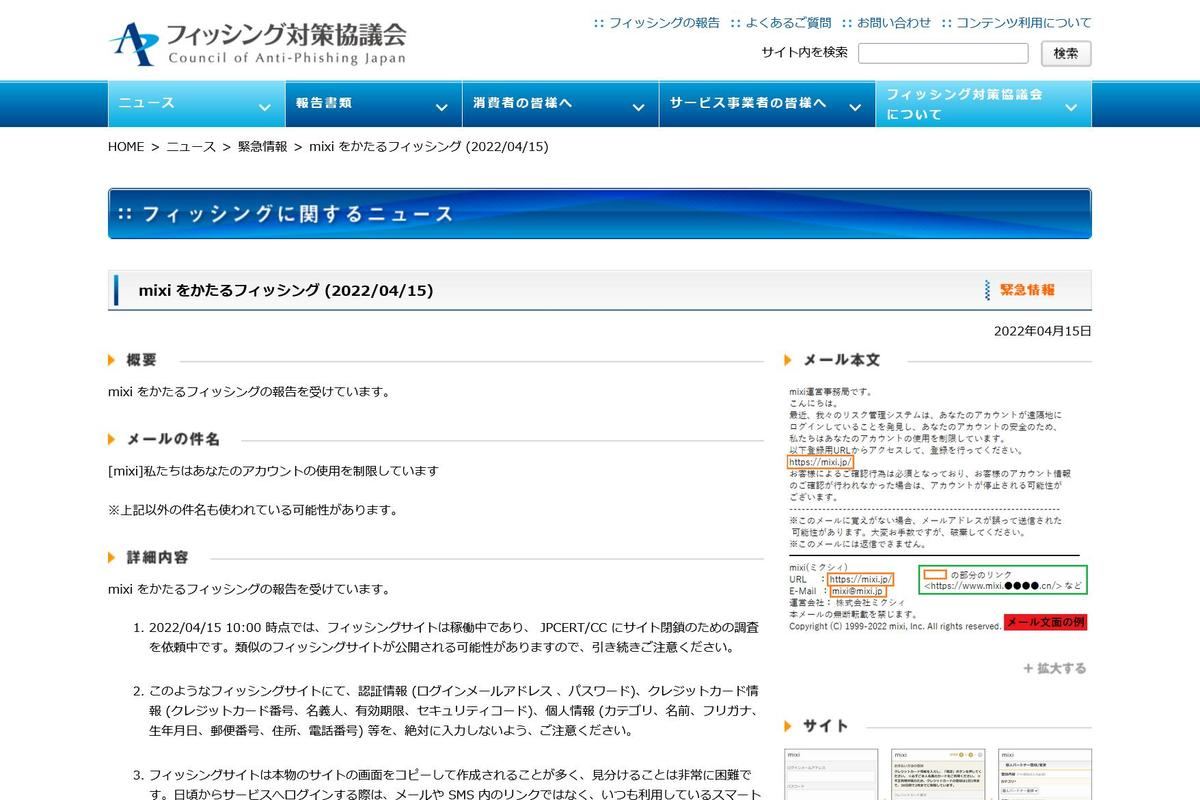The width and height of the screenshot is (1200, 800).
Task: Expand ニュース menu chevron arrow
Action: (264, 107)
